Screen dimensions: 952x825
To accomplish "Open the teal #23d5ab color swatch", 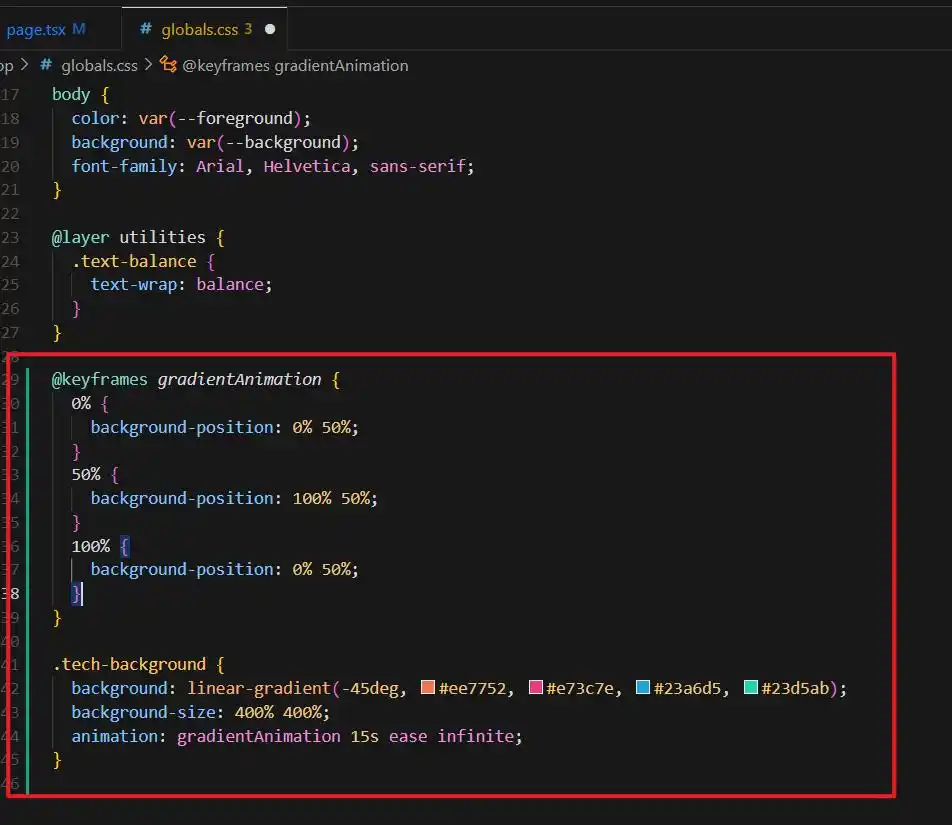I will (750, 688).
